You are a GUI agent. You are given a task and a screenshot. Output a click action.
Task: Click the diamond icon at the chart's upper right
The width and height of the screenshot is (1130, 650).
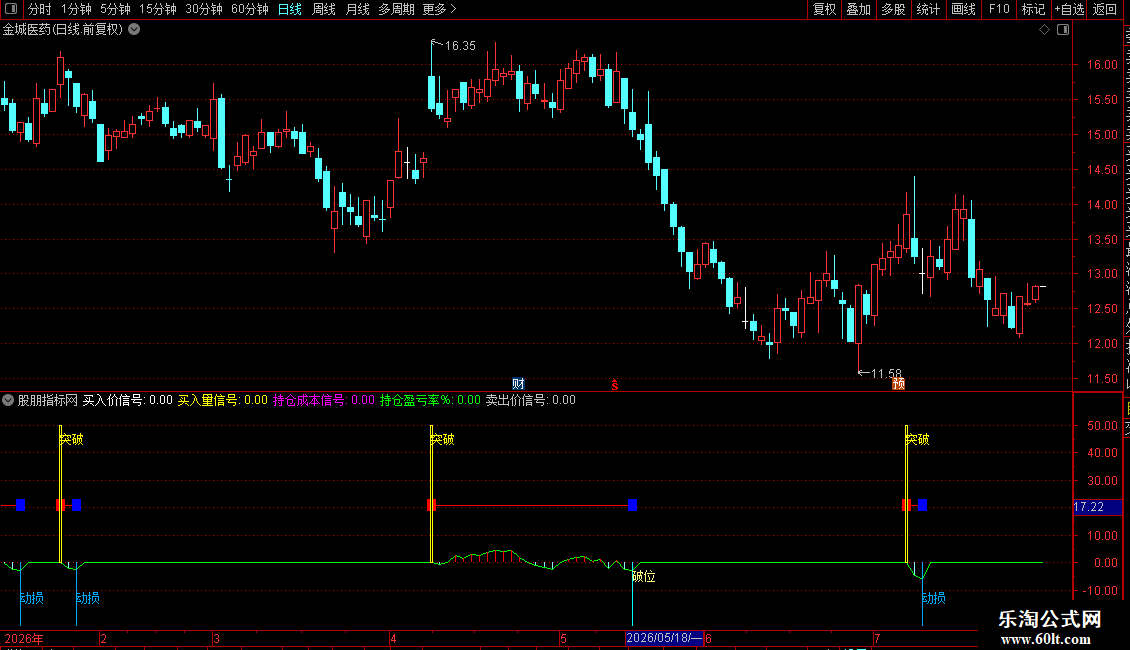pyautogui.click(x=1044, y=30)
